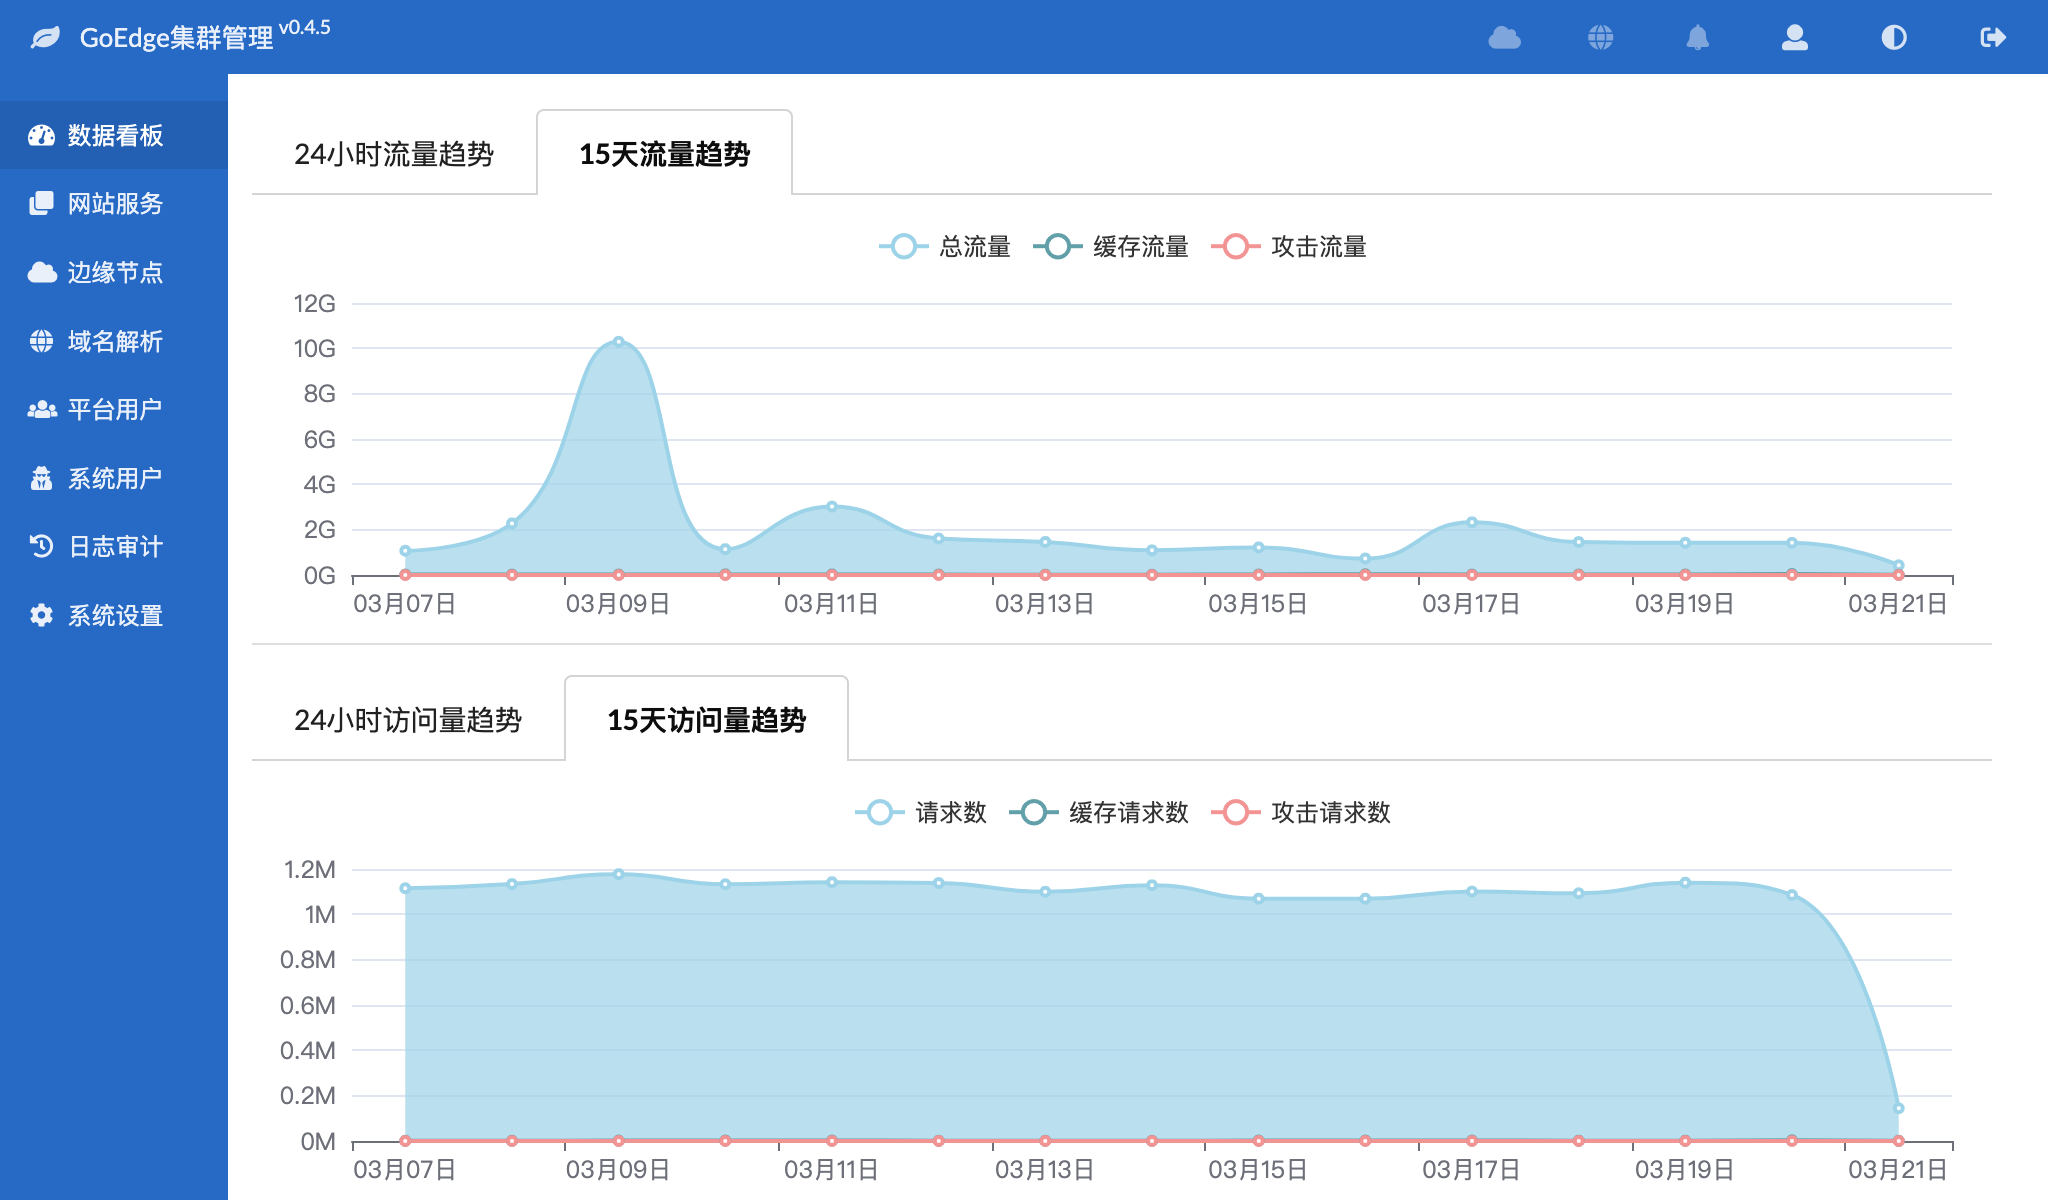Click the traffic peak point on 03月09日
The height and width of the screenshot is (1200, 2048).
(x=618, y=341)
